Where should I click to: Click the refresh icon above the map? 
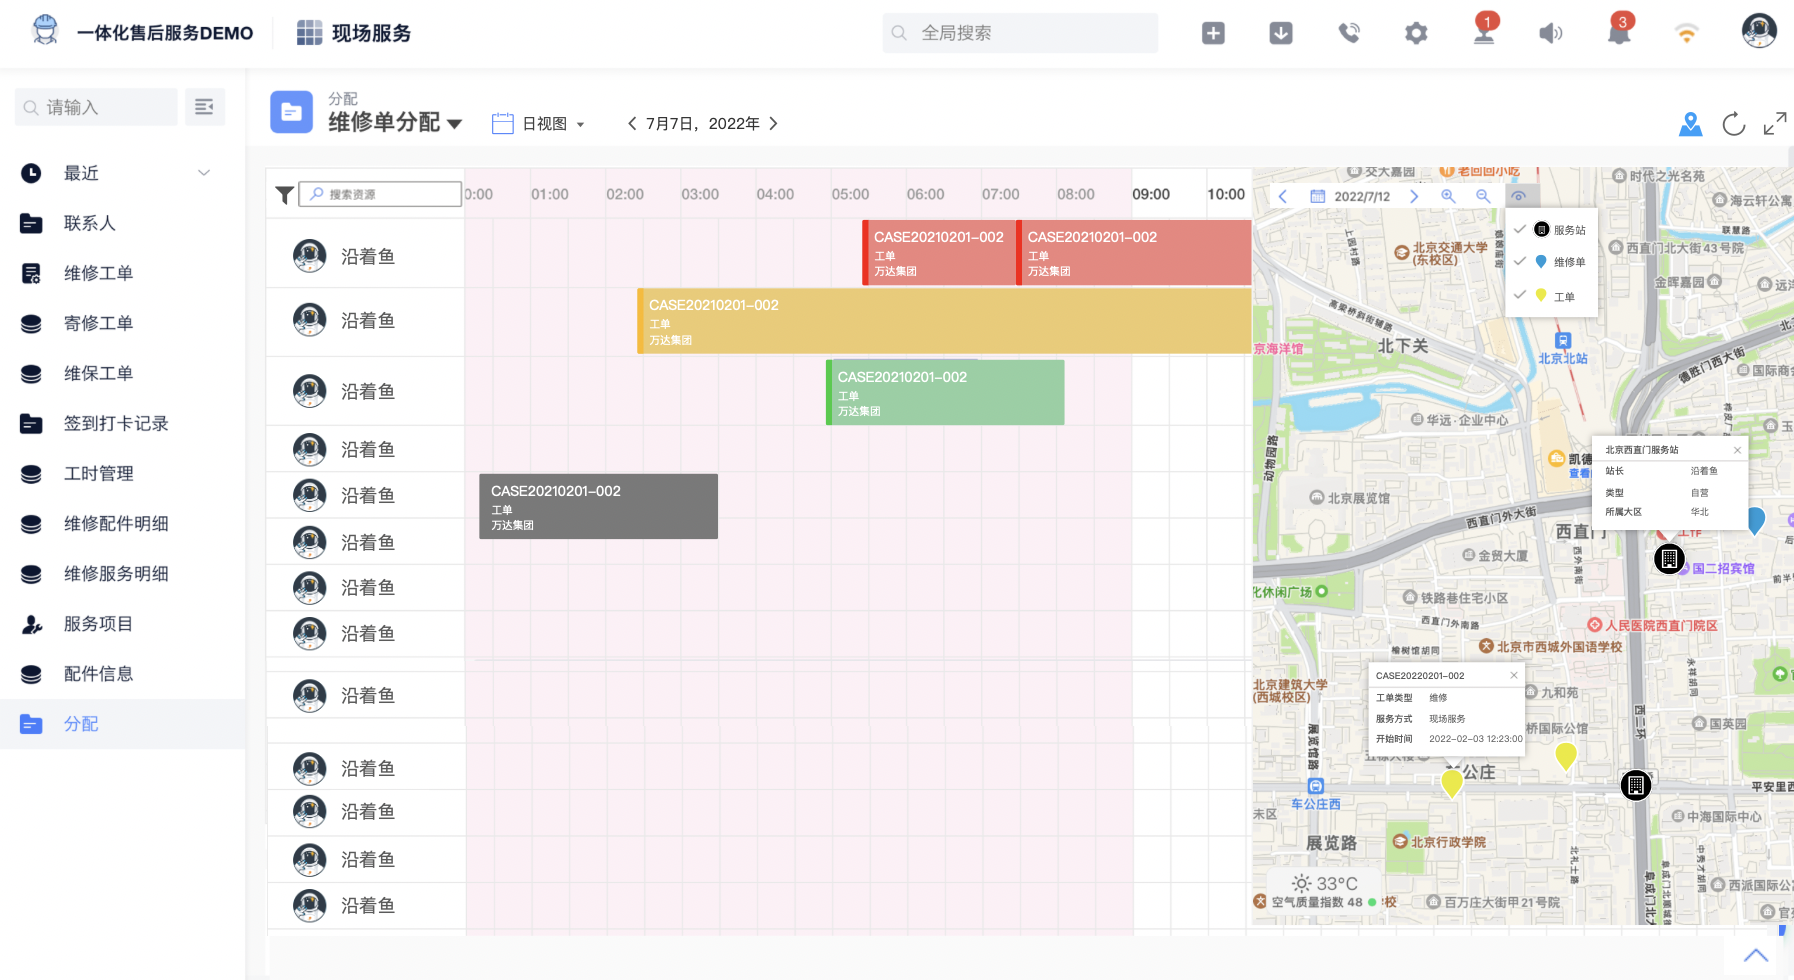(x=1732, y=123)
